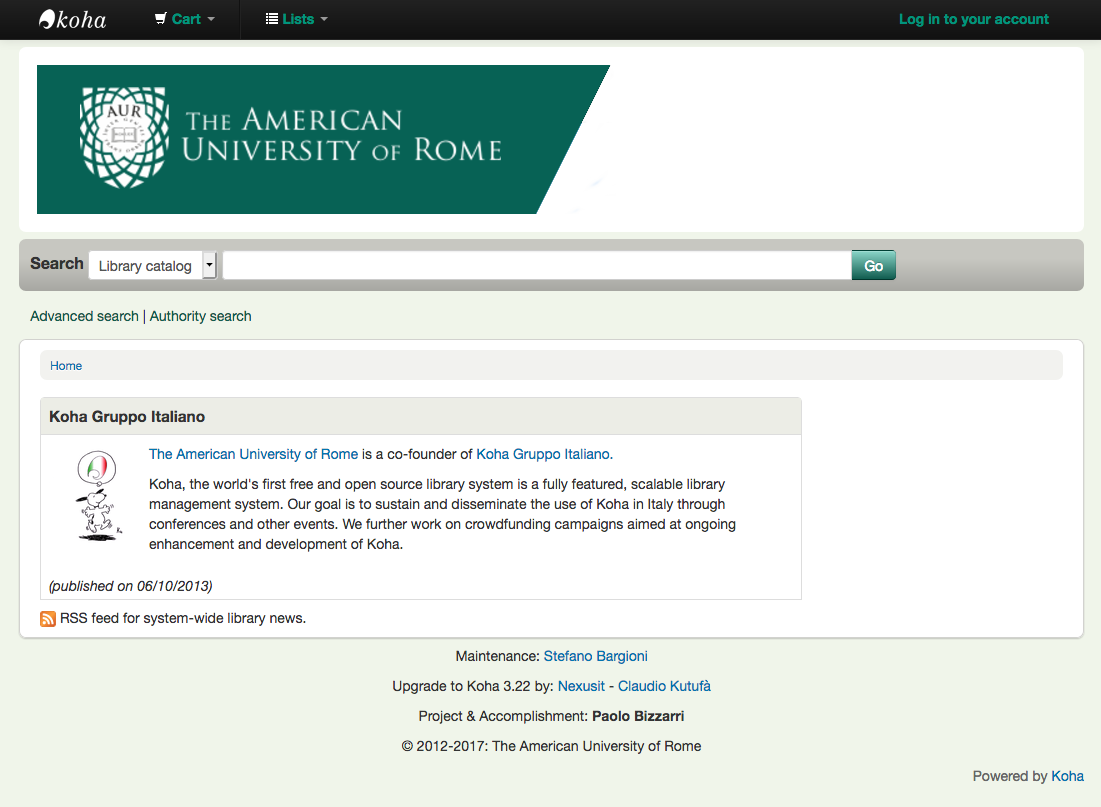Click the American University of Rome banner

pos(323,139)
